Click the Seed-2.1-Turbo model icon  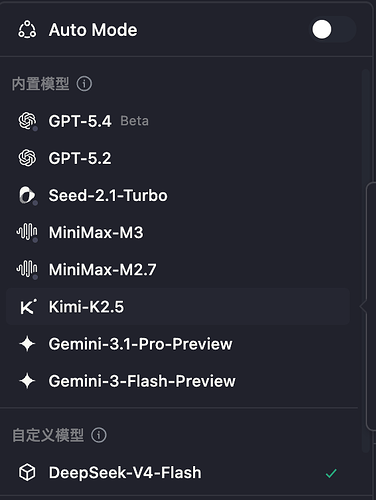(x=27, y=195)
